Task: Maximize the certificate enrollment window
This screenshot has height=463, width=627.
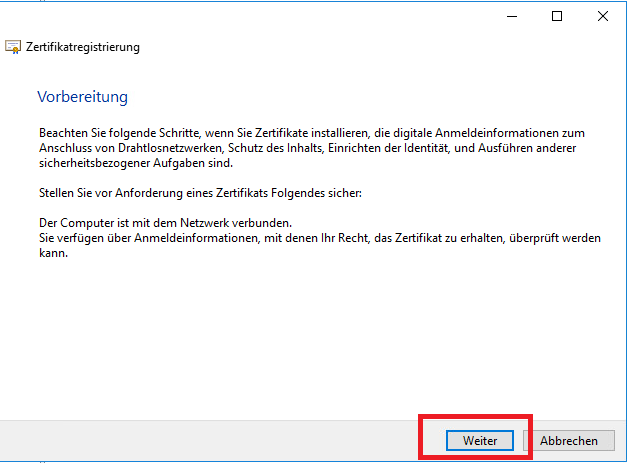Action: click(557, 16)
